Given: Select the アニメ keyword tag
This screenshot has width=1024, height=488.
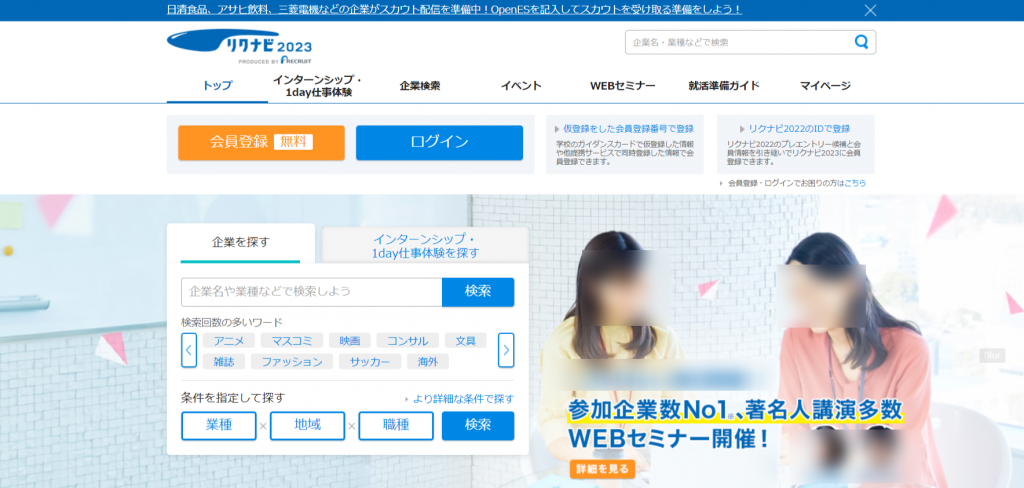Looking at the screenshot, I should 229,340.
